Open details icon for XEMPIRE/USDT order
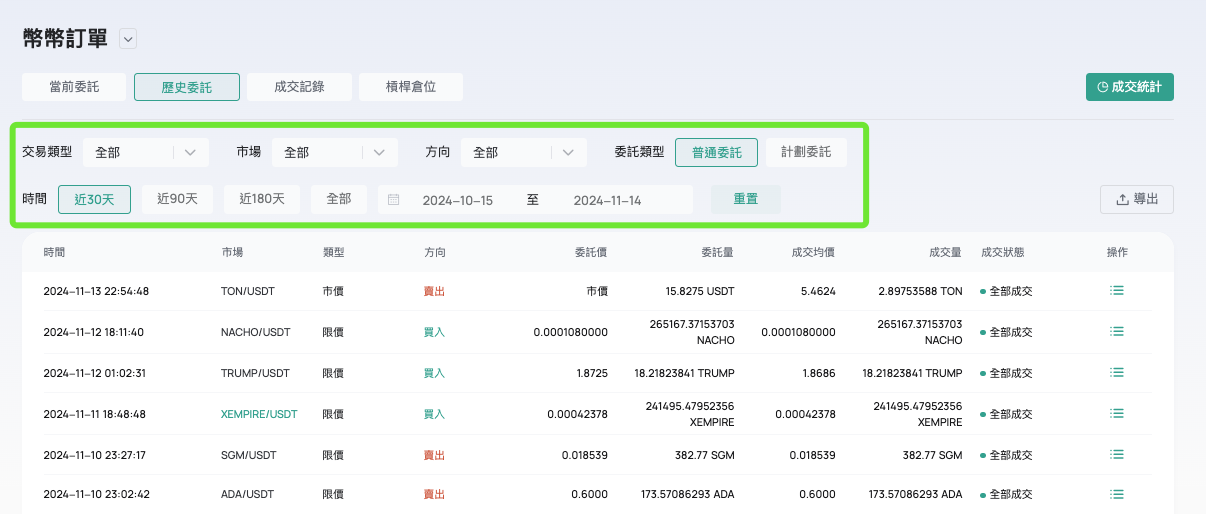Image resolution: width=1206 pixels, height=514 pixels. coord(1117,414)
